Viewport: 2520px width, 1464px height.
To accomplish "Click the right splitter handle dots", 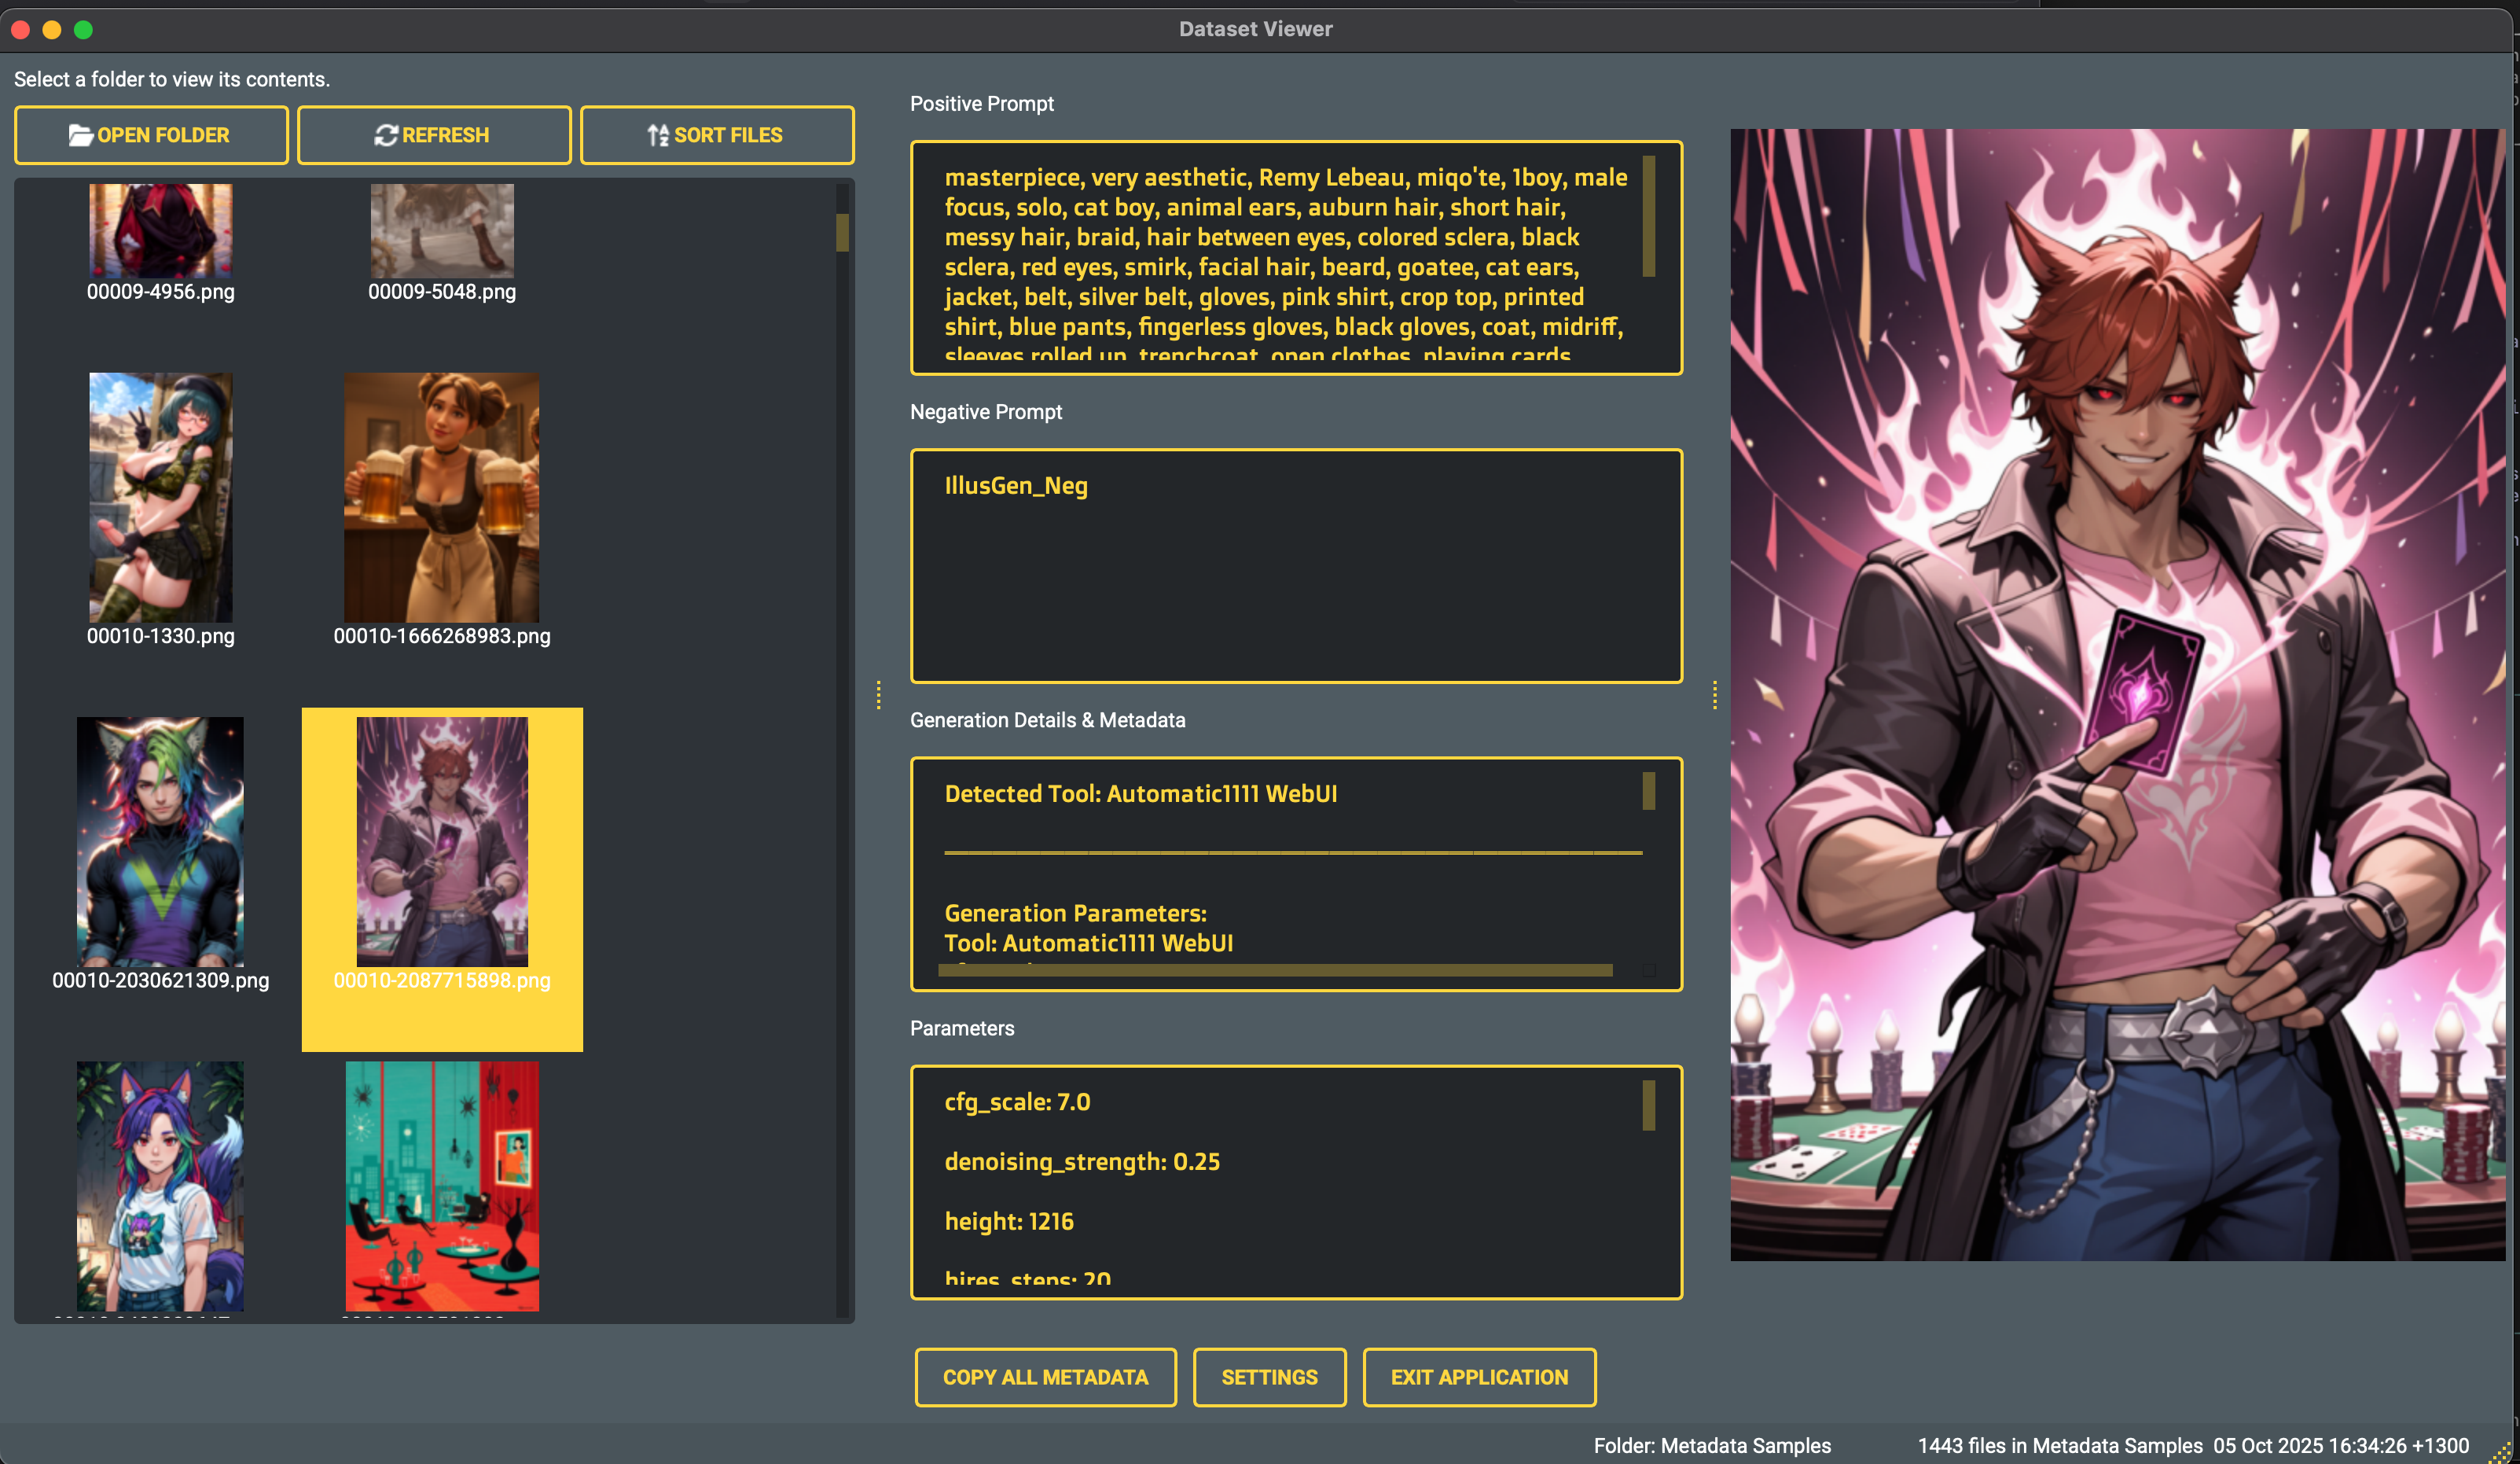I will (x=1715, y=695).
